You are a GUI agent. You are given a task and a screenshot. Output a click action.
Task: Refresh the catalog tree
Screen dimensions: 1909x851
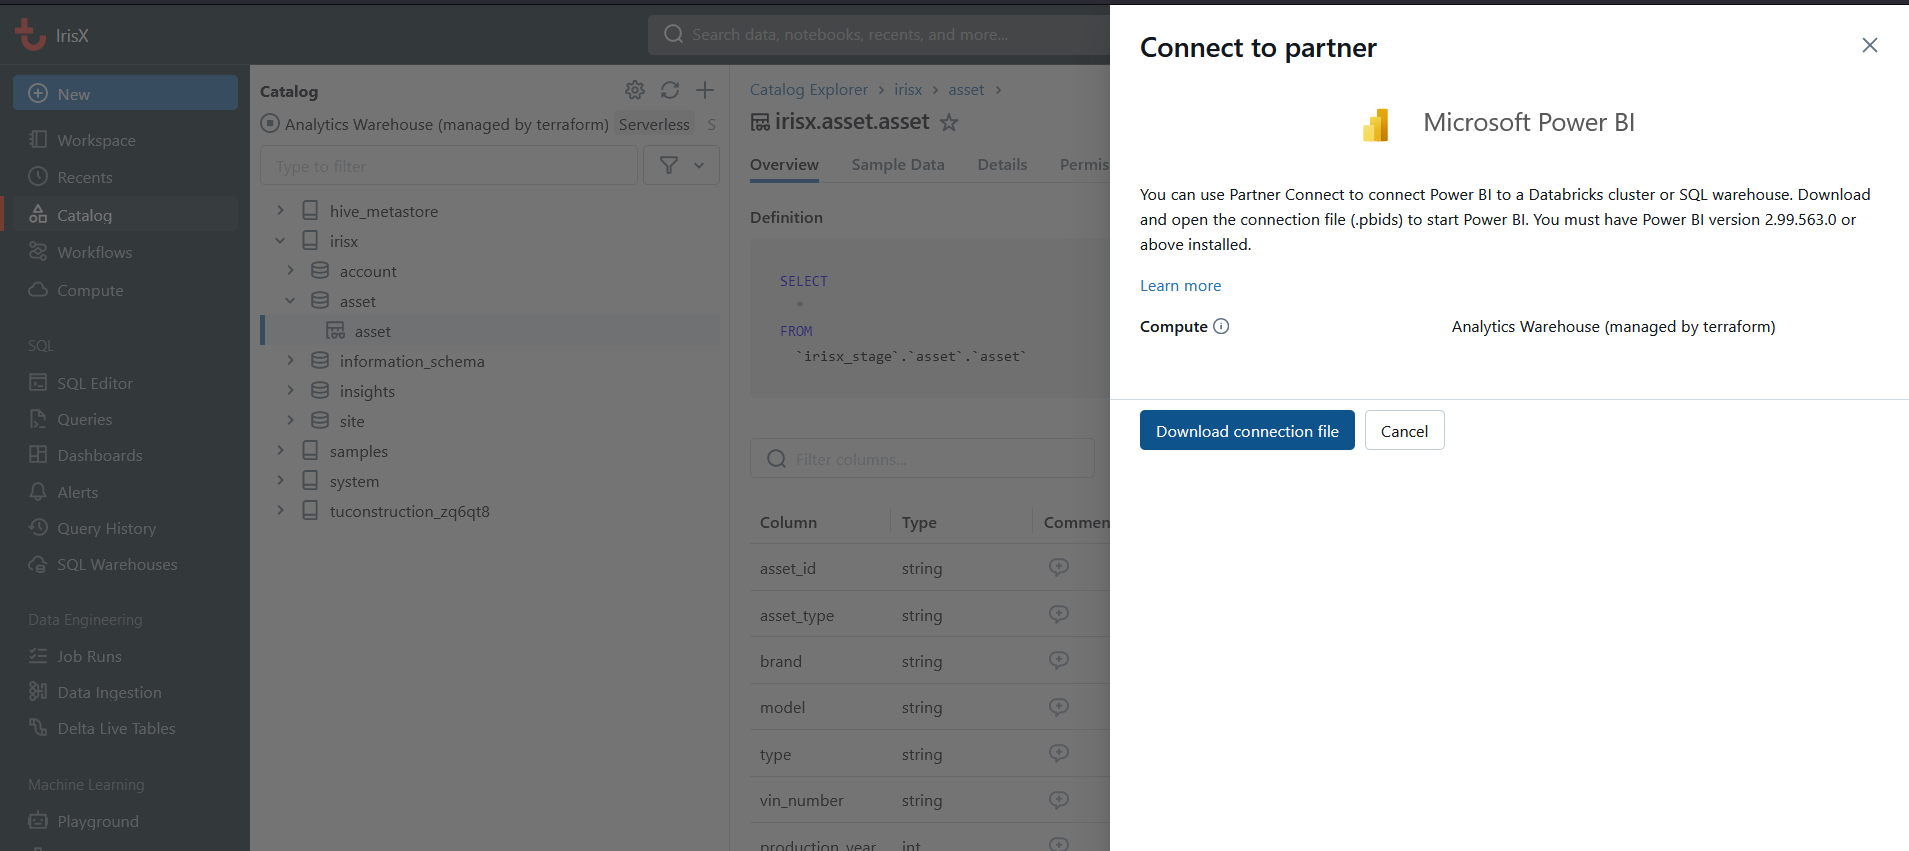coord(670,90)
